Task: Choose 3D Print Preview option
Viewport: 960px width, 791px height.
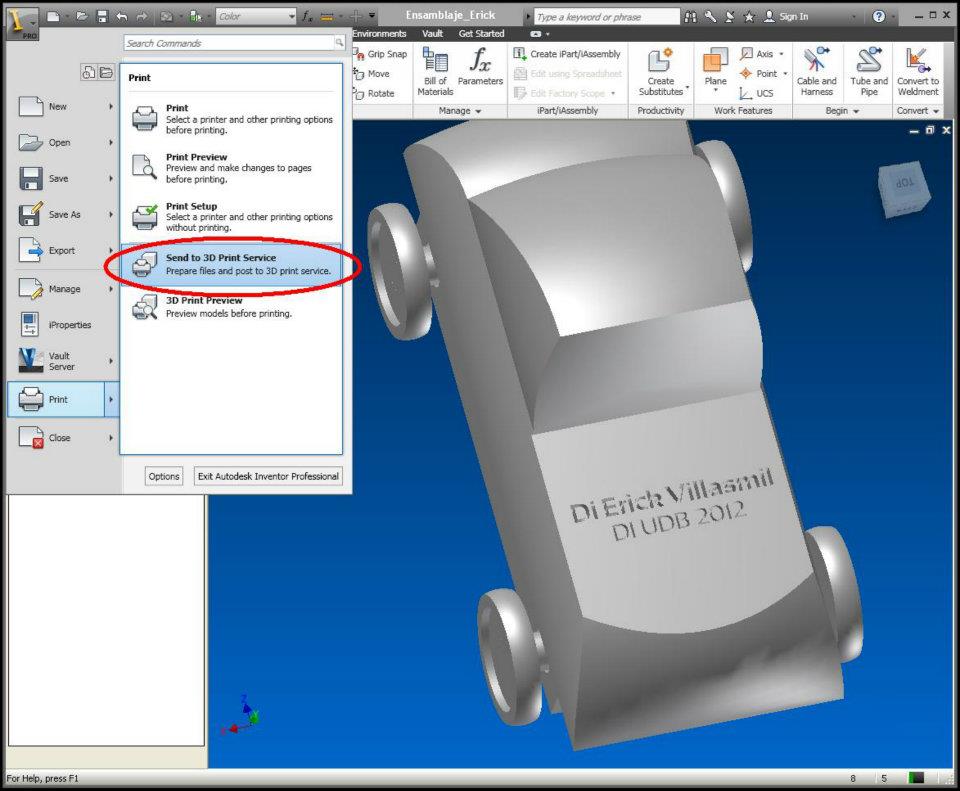Action: pos(231,307)
